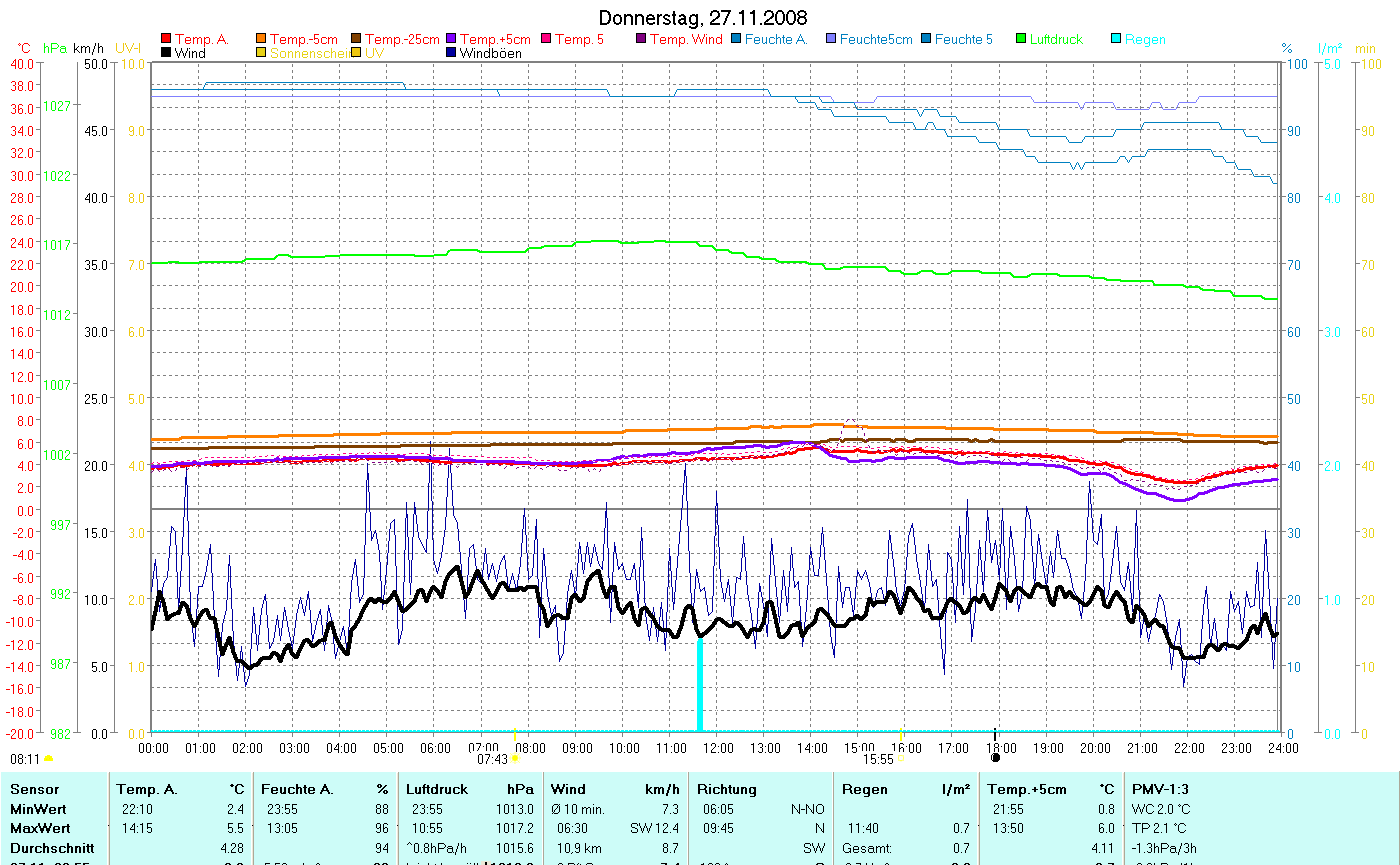Click the cyan rain bar near 11:40

pyautogui.click(x=700, y=685)
